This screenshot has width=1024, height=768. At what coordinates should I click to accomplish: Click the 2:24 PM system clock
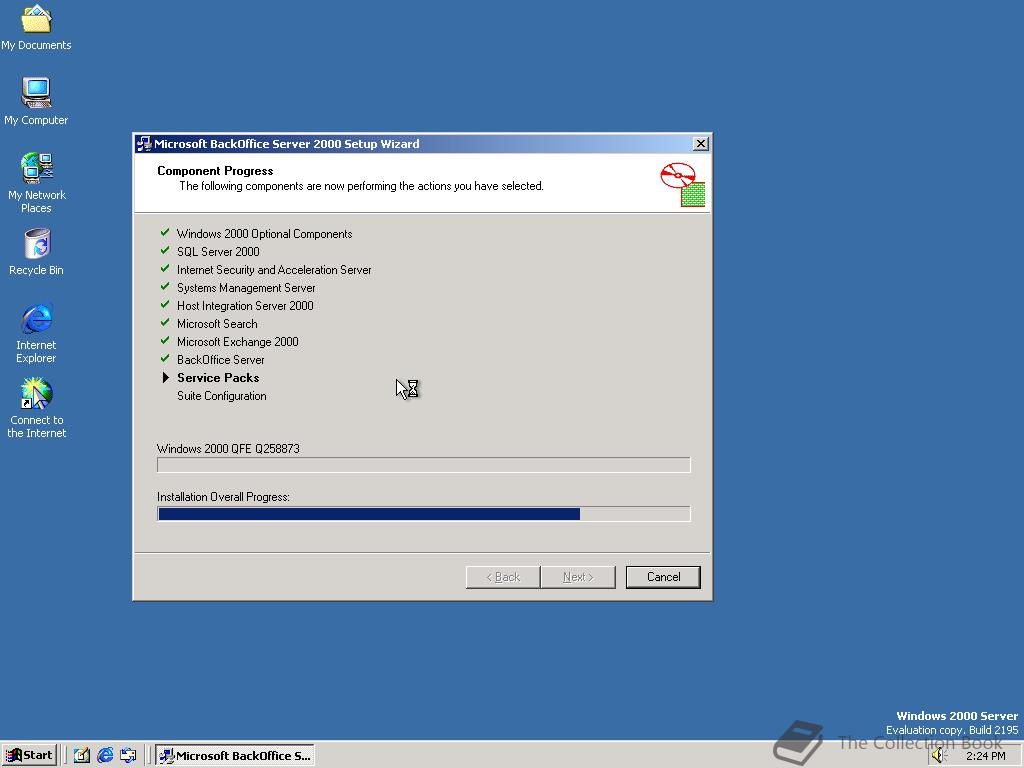[985, 756]
